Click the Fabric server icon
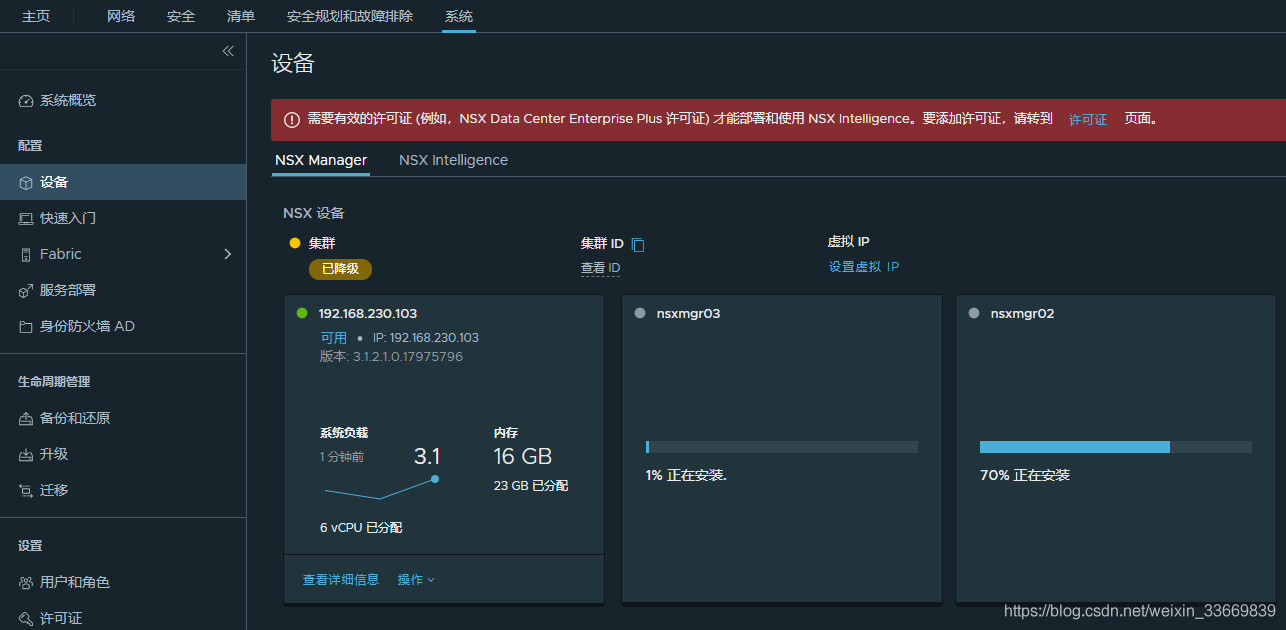 [x=26, y=255]
